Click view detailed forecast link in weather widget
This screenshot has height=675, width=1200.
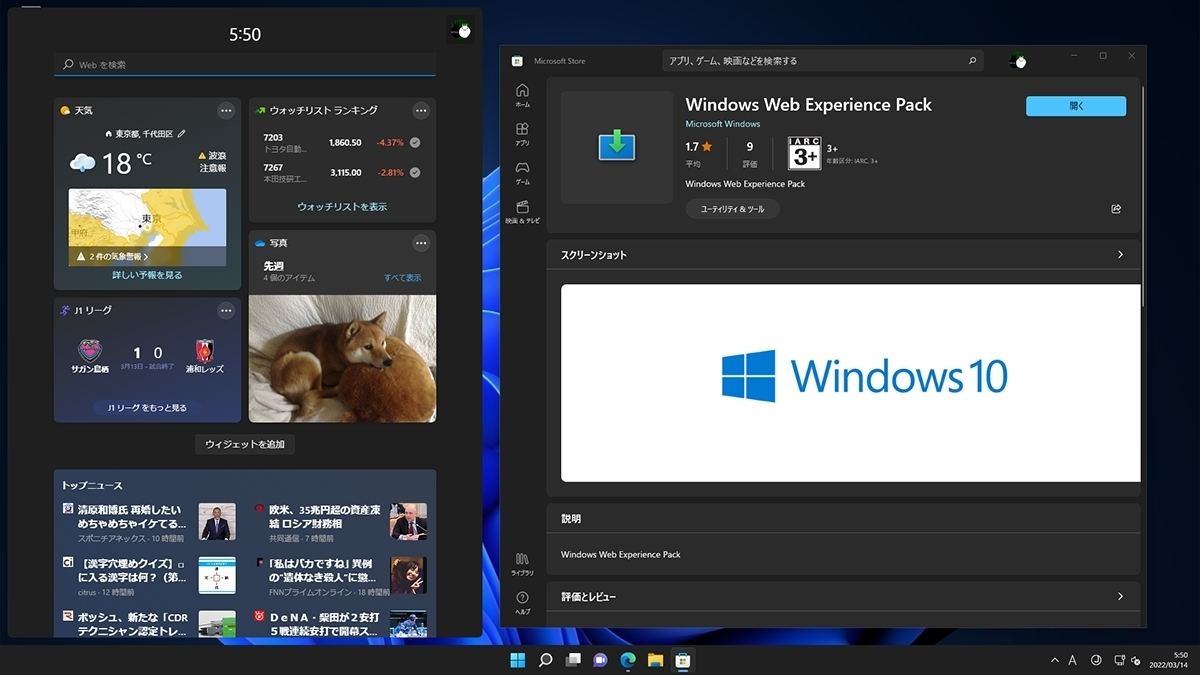147,275
